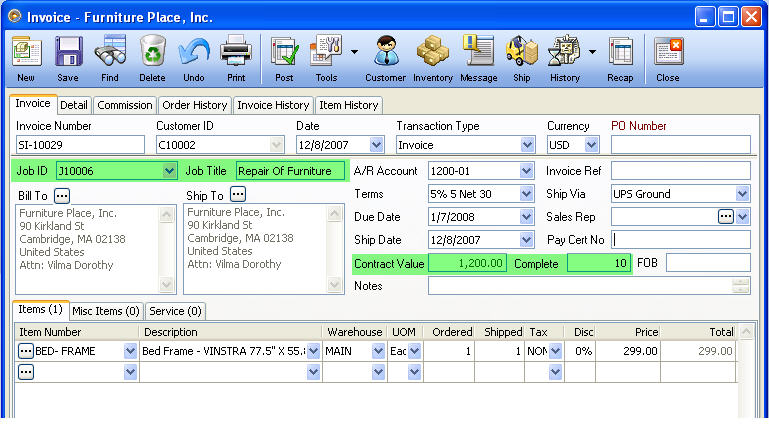Click in the PO Number field
The height and width of the screenshot is (436, 769).
(680, 145)
